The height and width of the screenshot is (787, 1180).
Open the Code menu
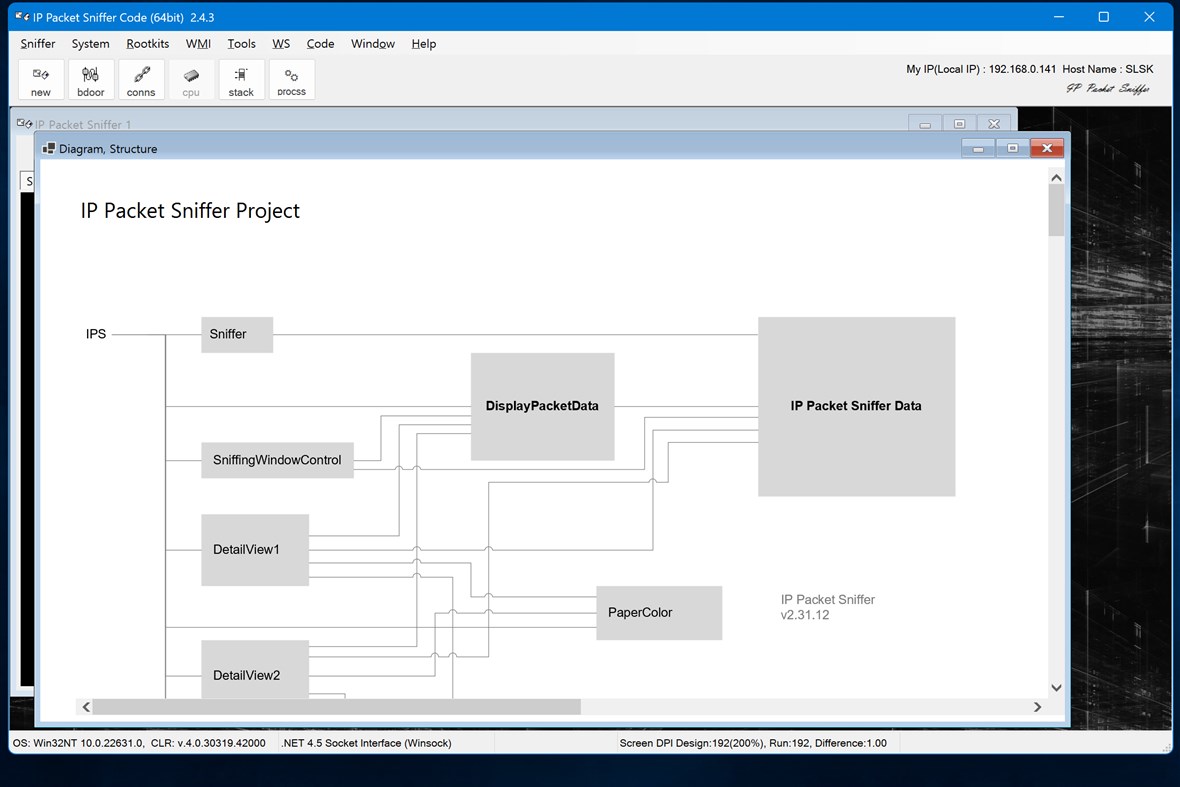coord(320,44)
